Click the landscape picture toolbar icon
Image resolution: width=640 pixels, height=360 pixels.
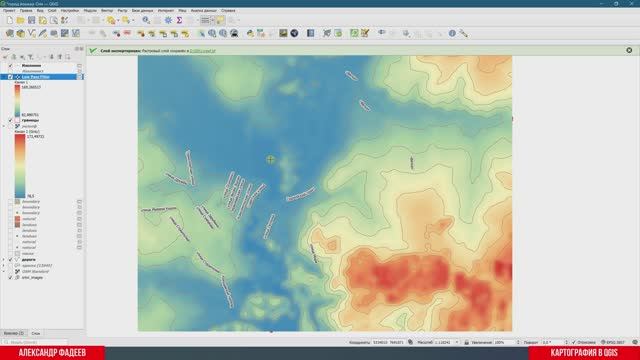click(x=283, y=33)
